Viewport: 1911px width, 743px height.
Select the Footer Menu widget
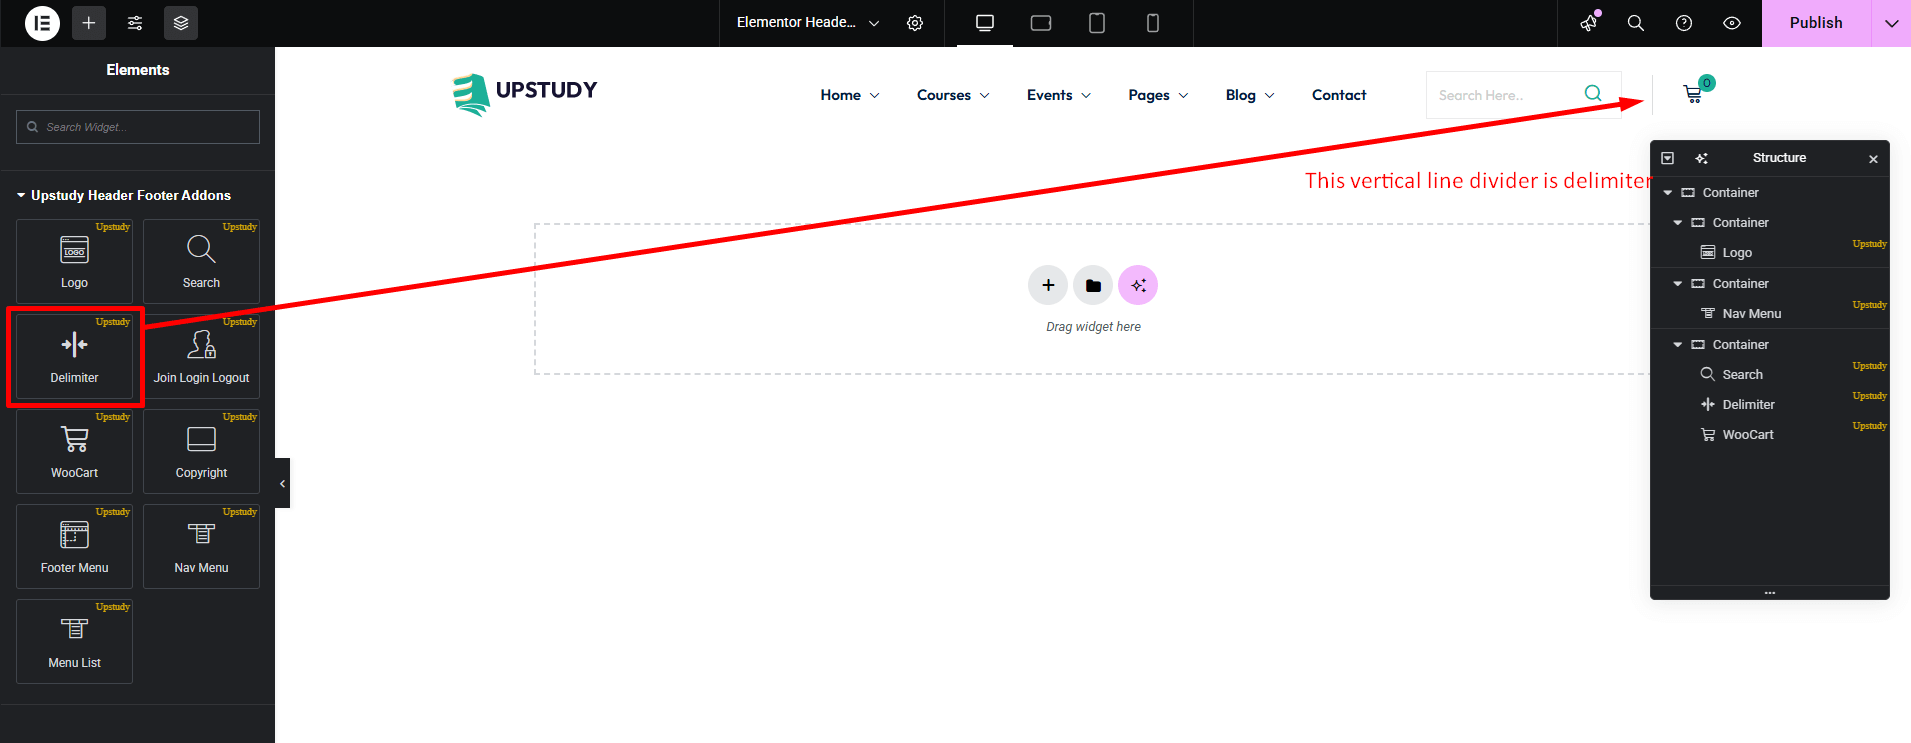click(x=74, y=547)
